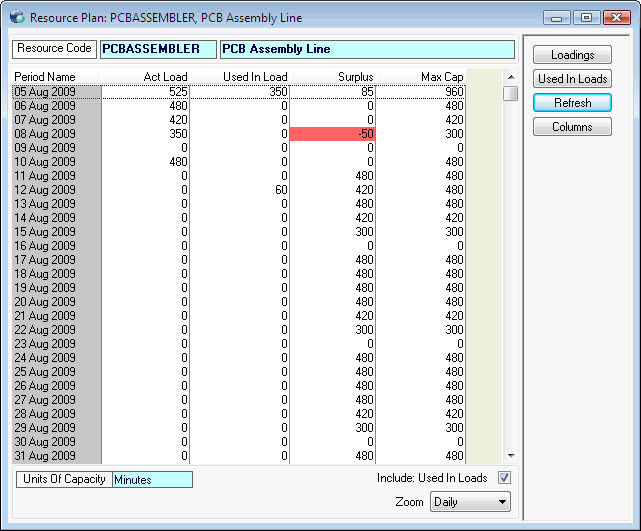Click the PCB Assembly Line description field
Image resolution: width=641 pixels, height=531 pixels.
[x=366, y=49]
